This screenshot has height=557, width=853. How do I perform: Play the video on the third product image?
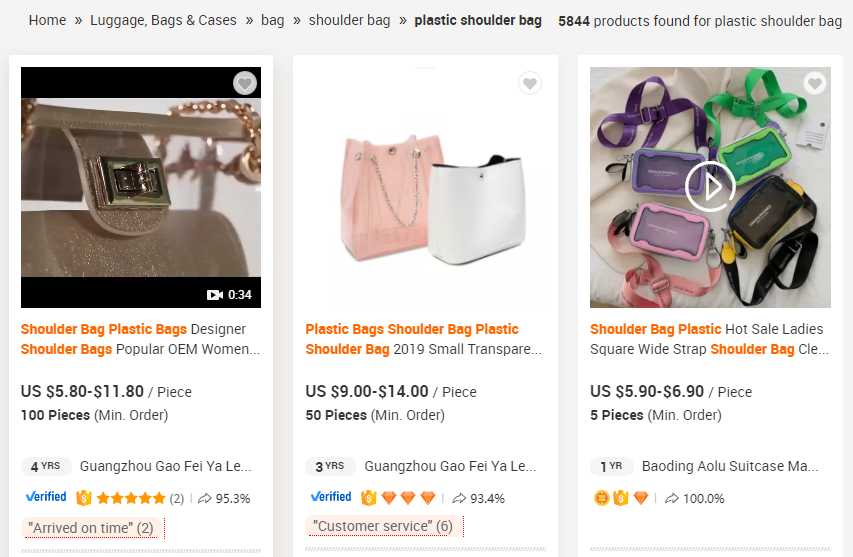pyautogui.click(x=710, y=186)
